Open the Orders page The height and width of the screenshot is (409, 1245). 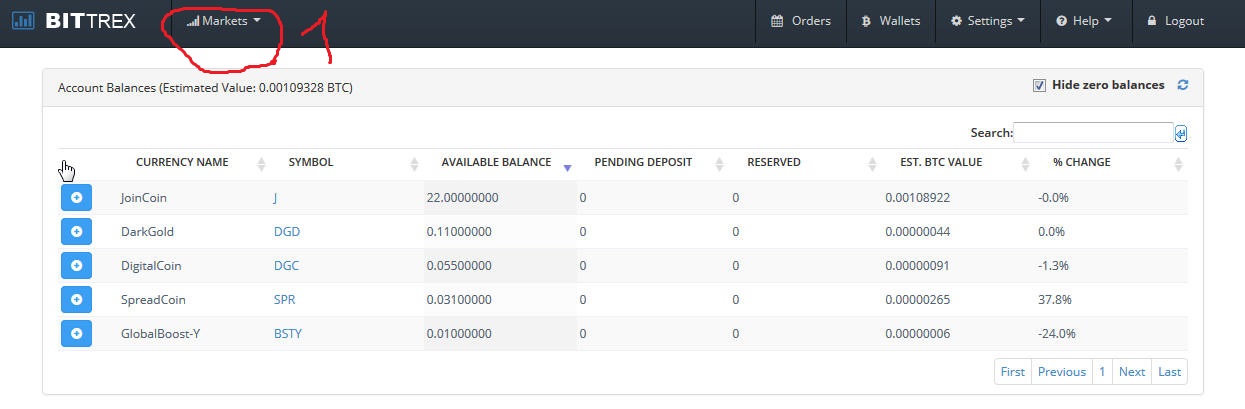pos(801,21)
